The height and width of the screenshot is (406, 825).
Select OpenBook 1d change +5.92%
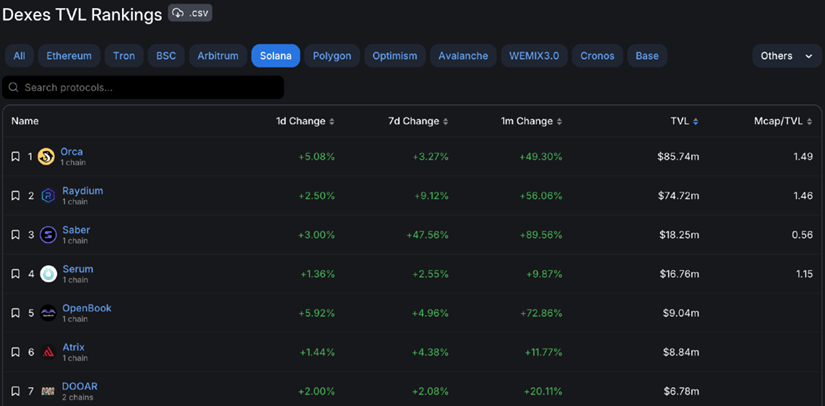[316, 313]
